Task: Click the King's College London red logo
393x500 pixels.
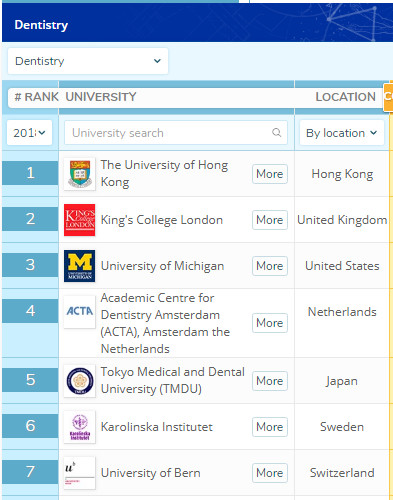Action: (79, 220)
